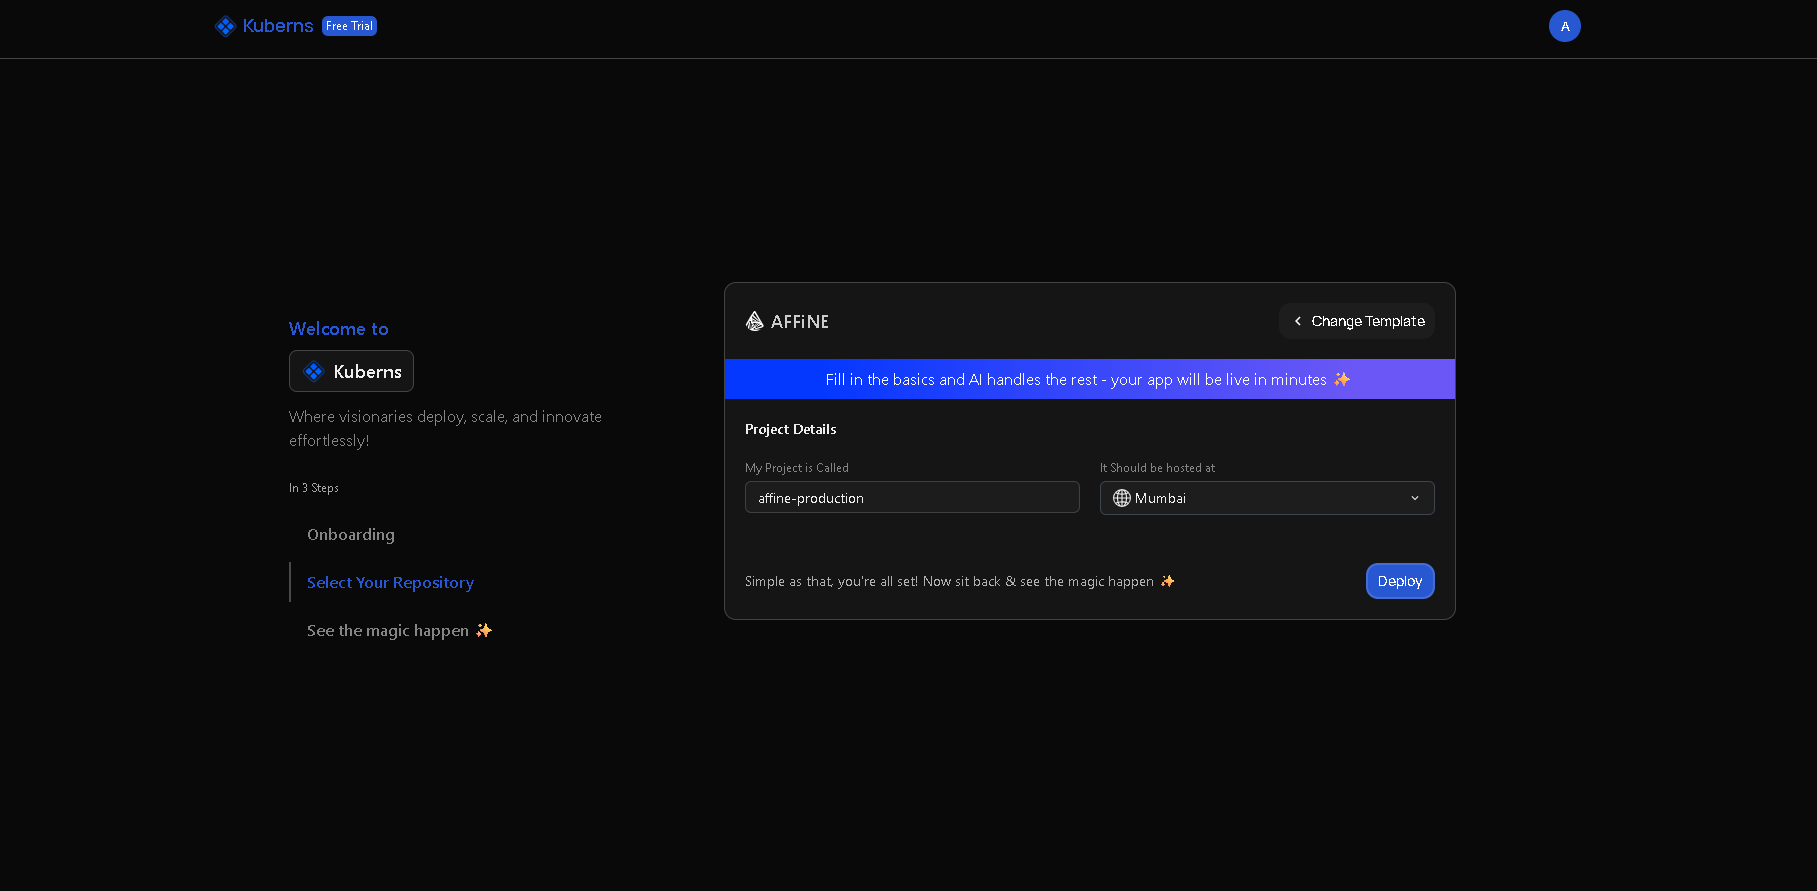Click the 'It Should be hosted at' label
The height and width of the screenshot is (891, 1817).
click(x=1158, y=468)
